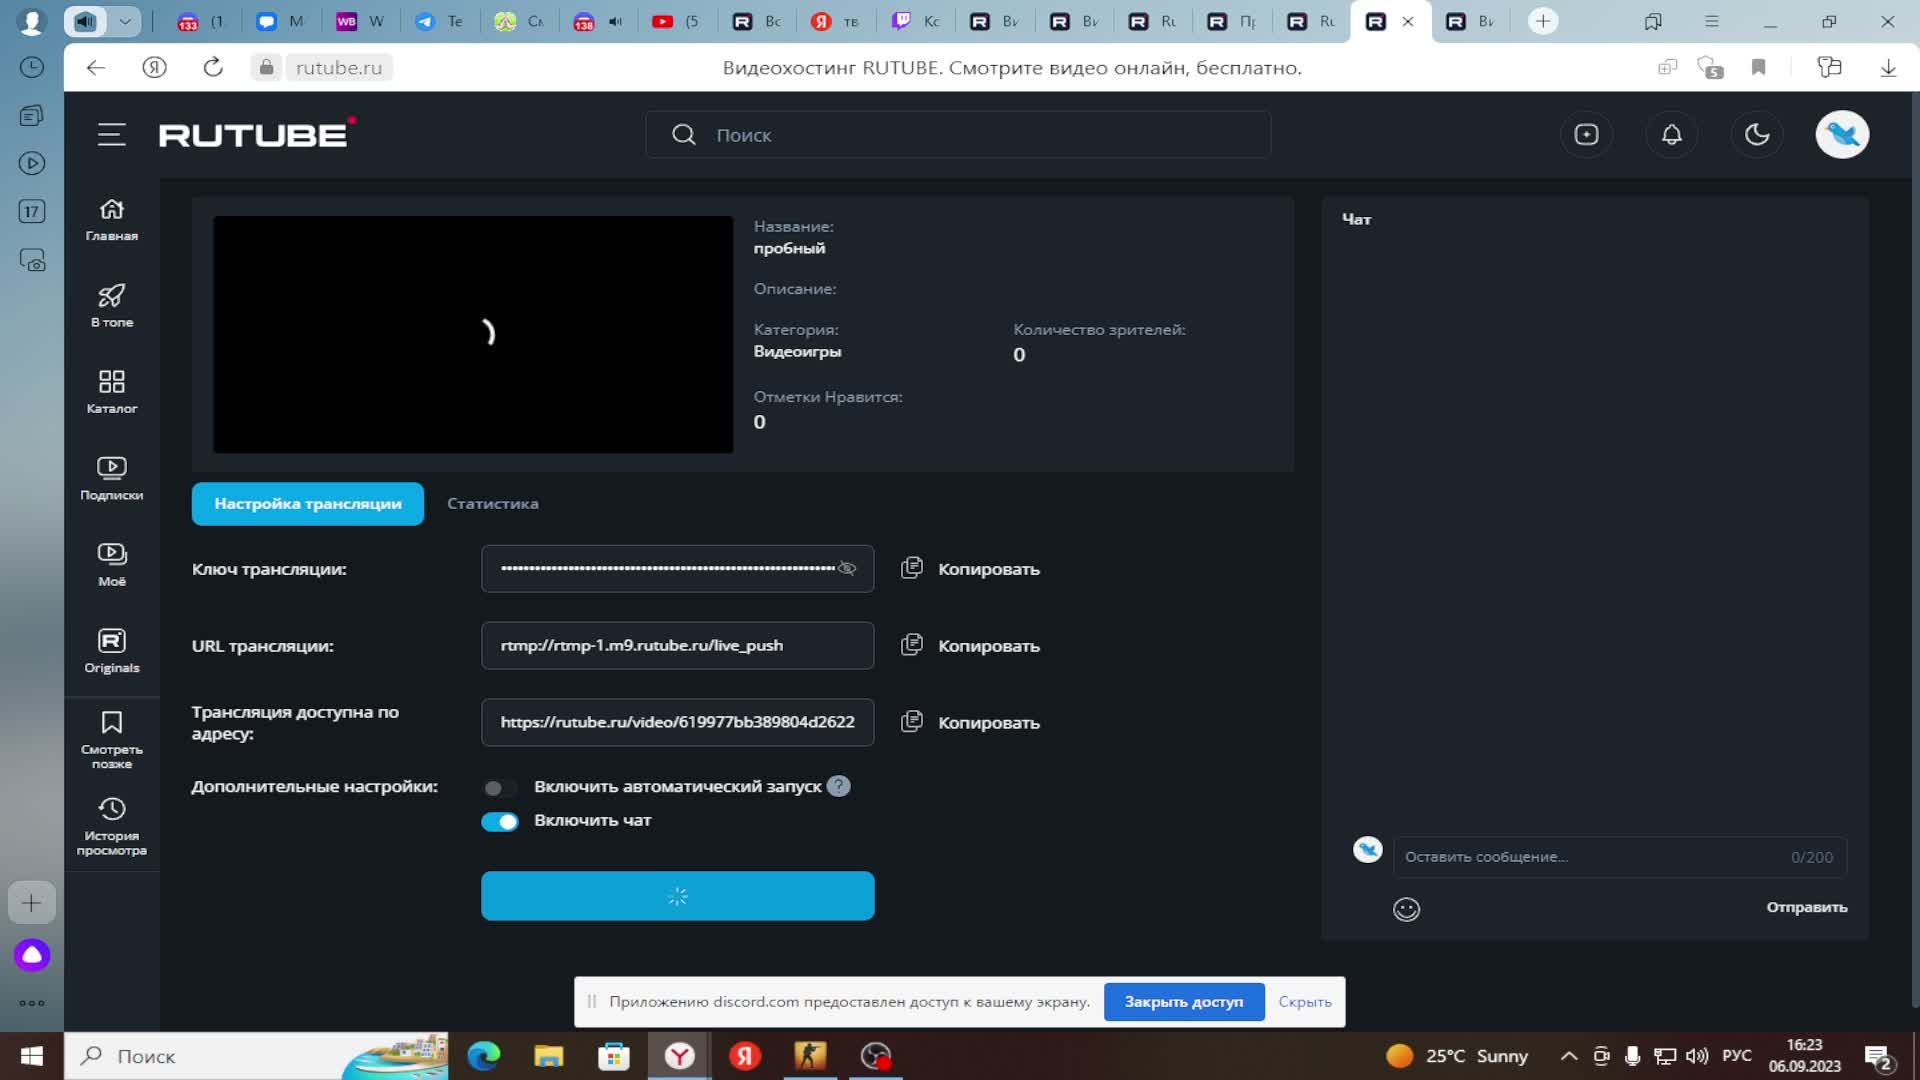Click the add video icon in header
Screen dimensions: 1920x1080
tap(1586, 135)
